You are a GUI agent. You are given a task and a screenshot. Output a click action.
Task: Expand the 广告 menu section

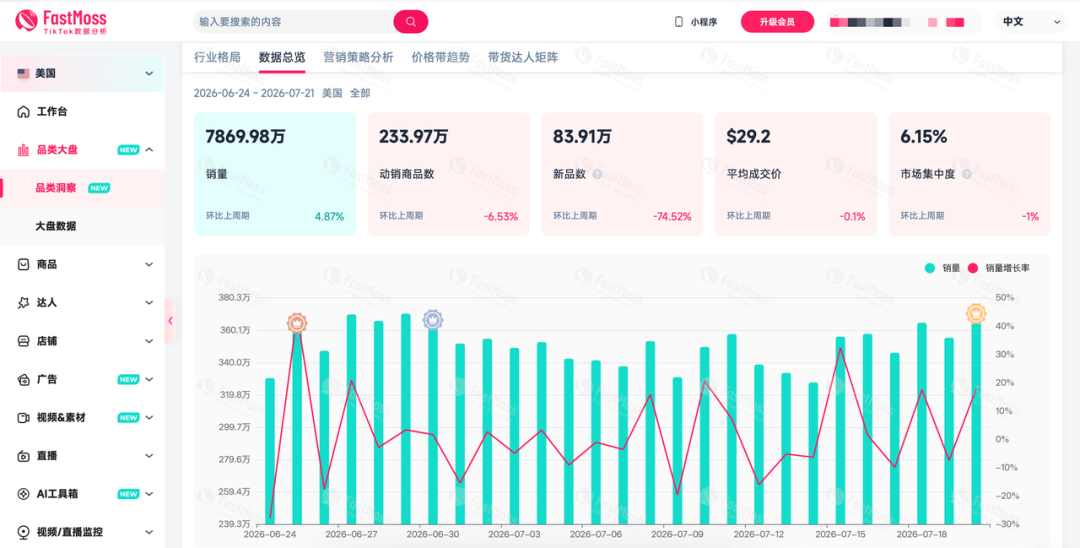point(149,379)
